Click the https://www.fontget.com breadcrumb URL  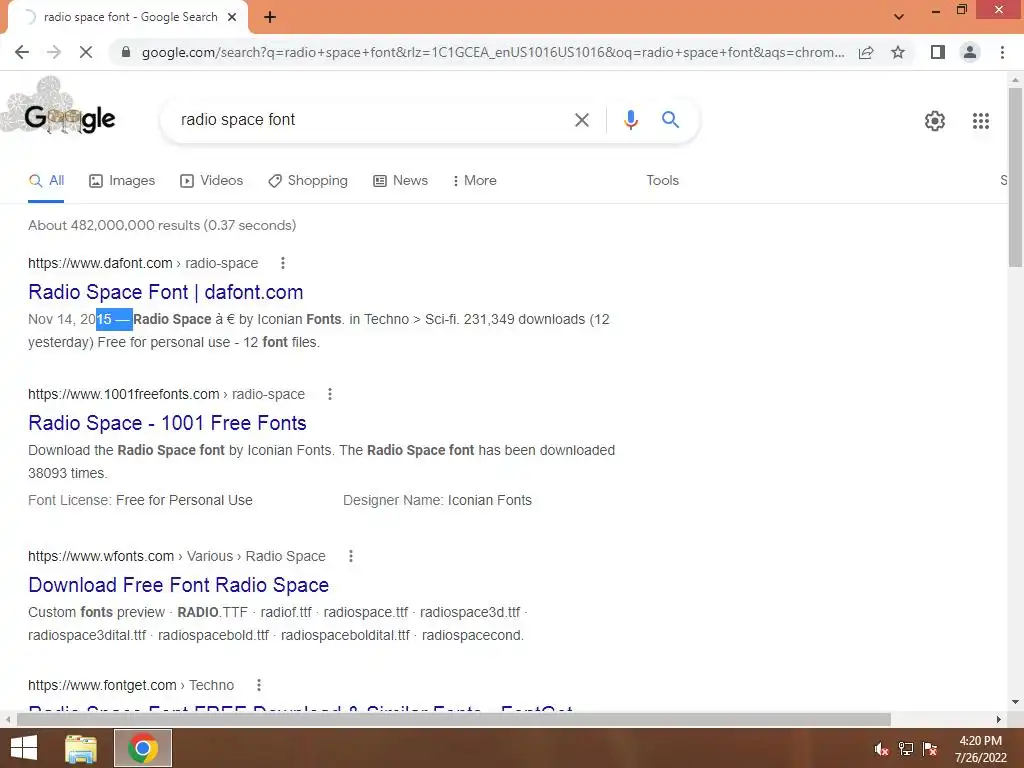point(102,685)
